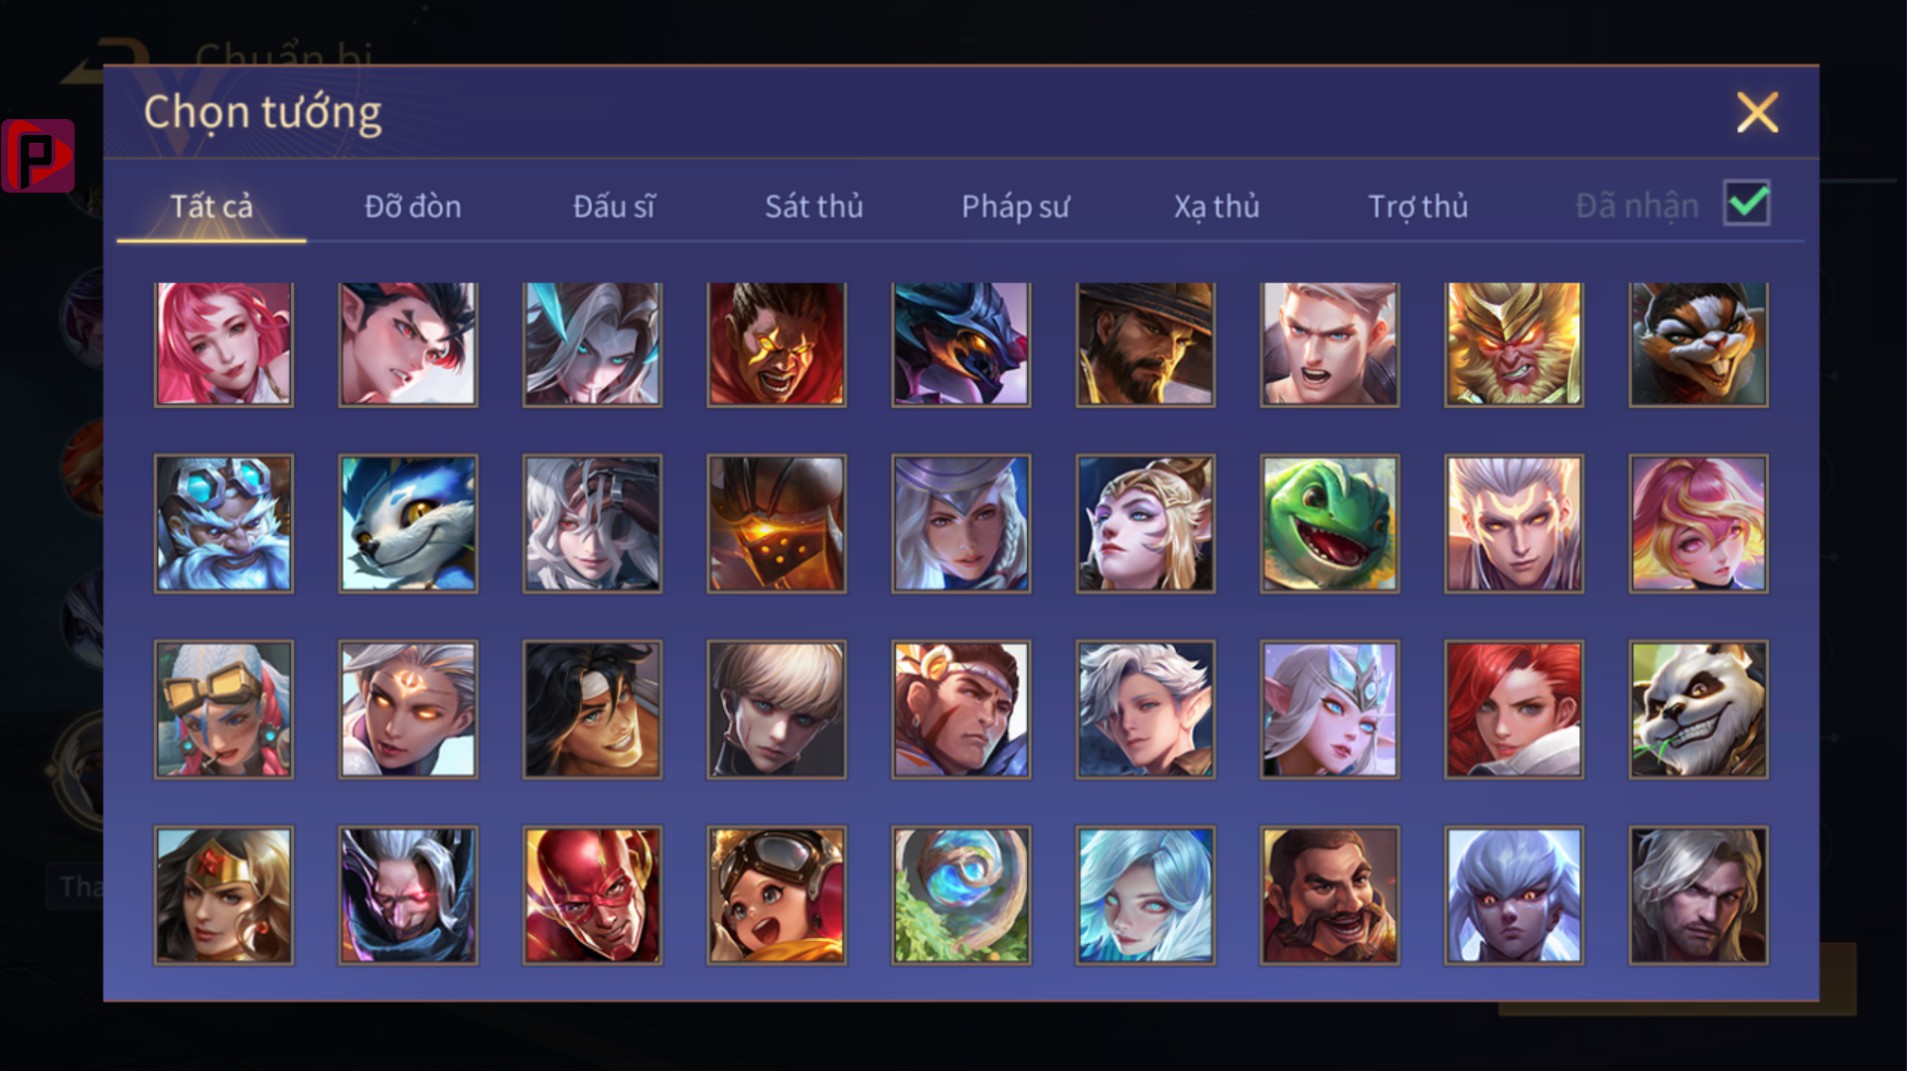1907x1071 pixels.
Task: Select the Tất cả tab
Action: pyautogui.click(x=211, y=206)
